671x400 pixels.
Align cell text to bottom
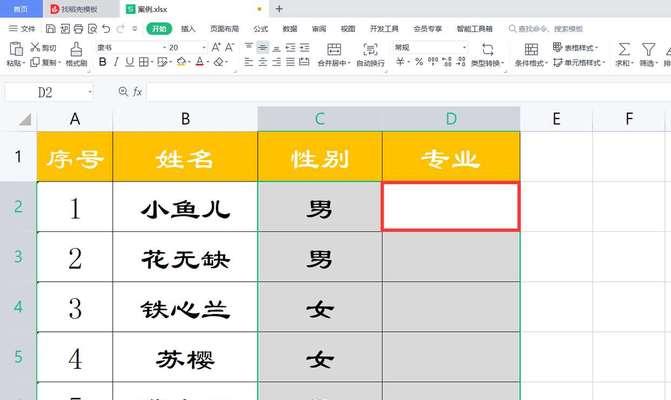point(276,47)
